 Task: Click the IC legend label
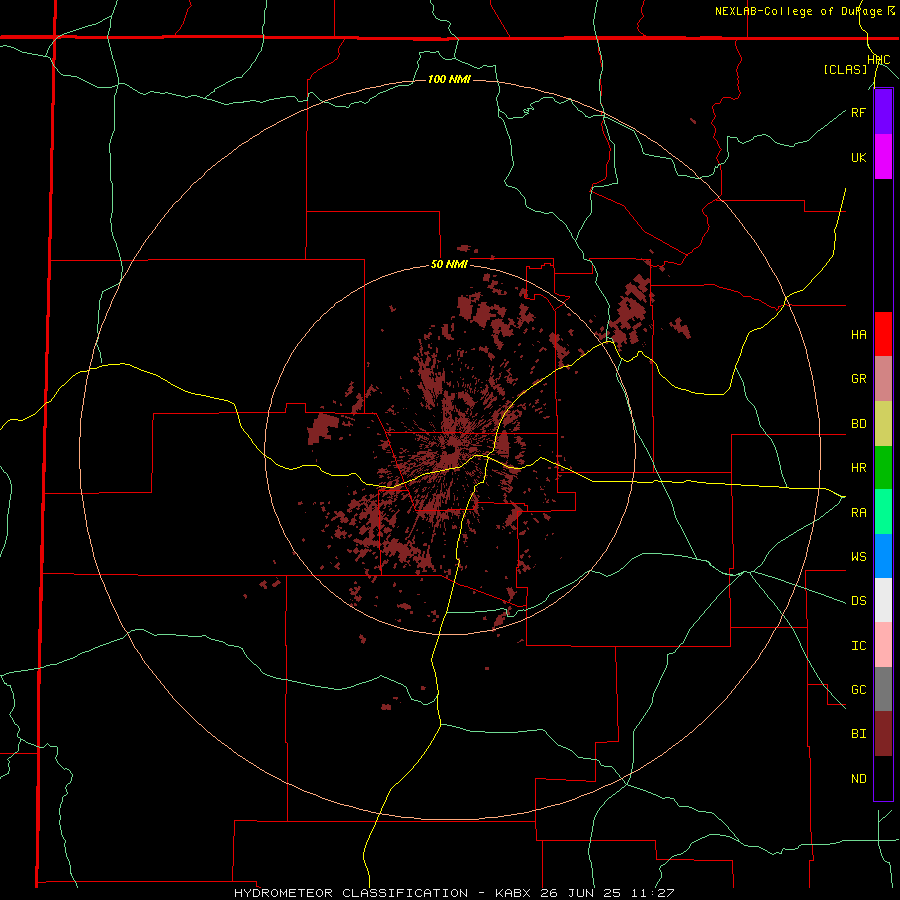858,646
